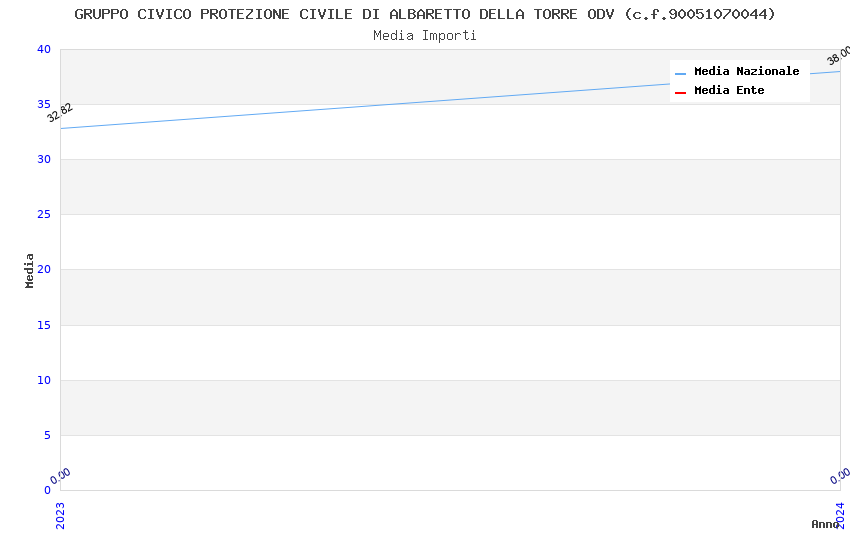
Task: Select the Media Ente legend label
Action: pos(729,91)
